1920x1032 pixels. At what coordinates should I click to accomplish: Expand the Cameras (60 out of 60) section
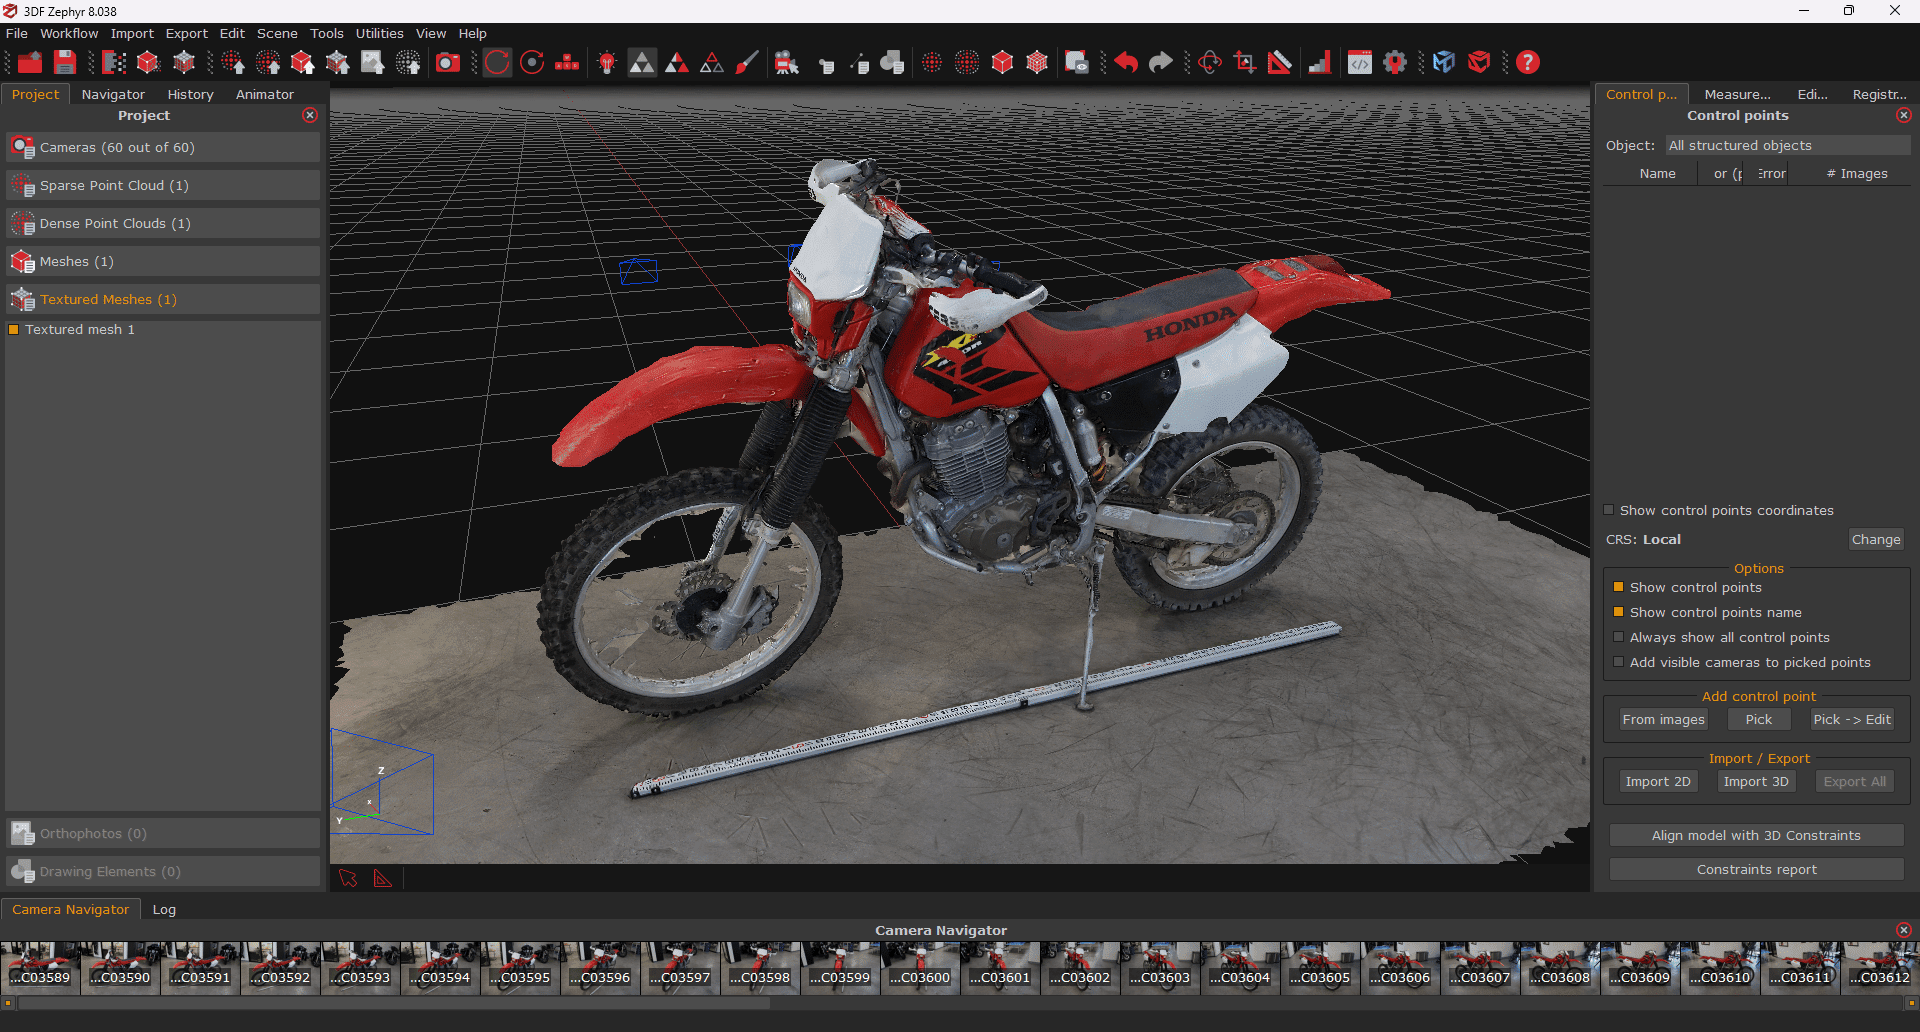pos(163,147)
